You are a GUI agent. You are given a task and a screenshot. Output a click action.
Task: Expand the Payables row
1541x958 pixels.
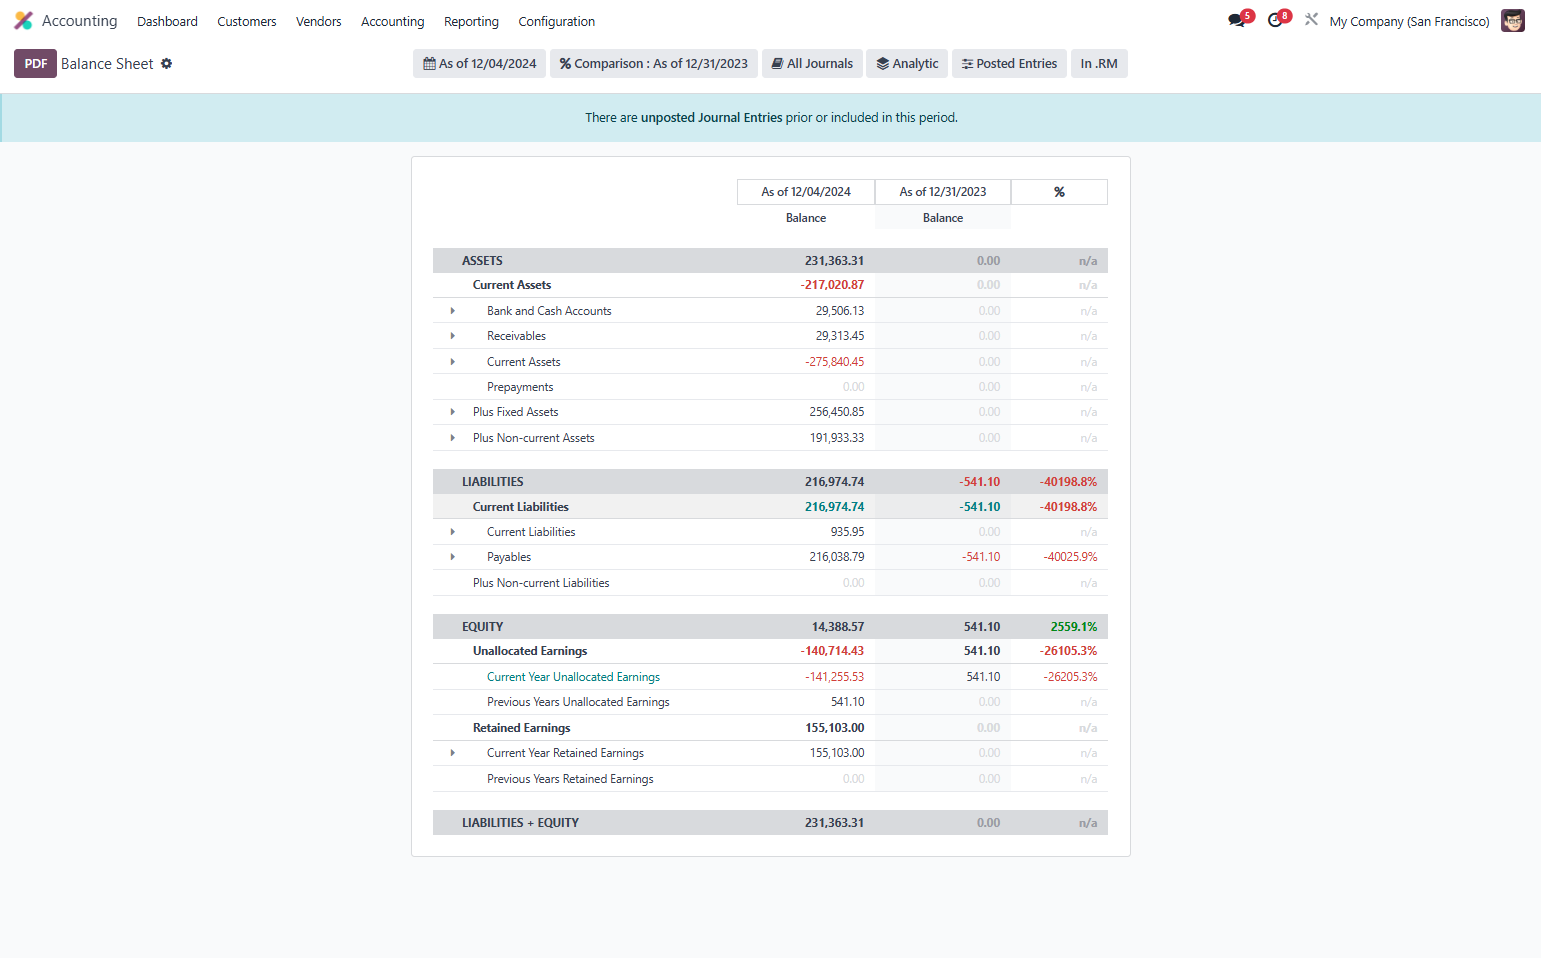(x=453, y=557)
